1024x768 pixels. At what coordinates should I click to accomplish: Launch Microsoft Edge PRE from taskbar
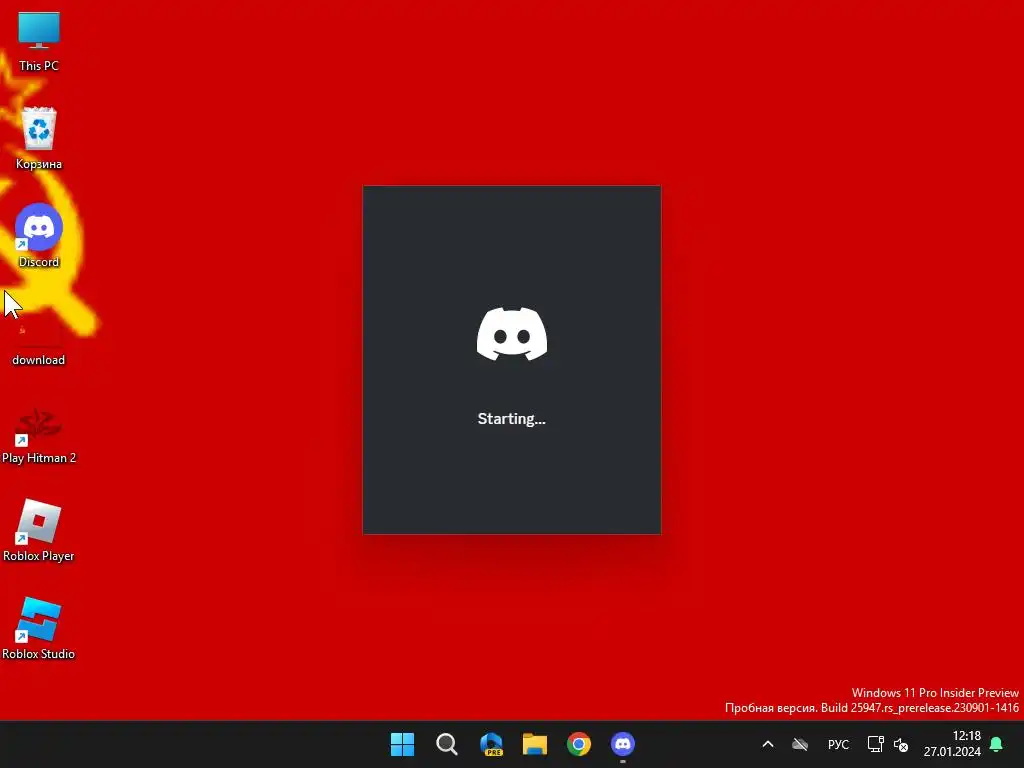click(491, 744)
